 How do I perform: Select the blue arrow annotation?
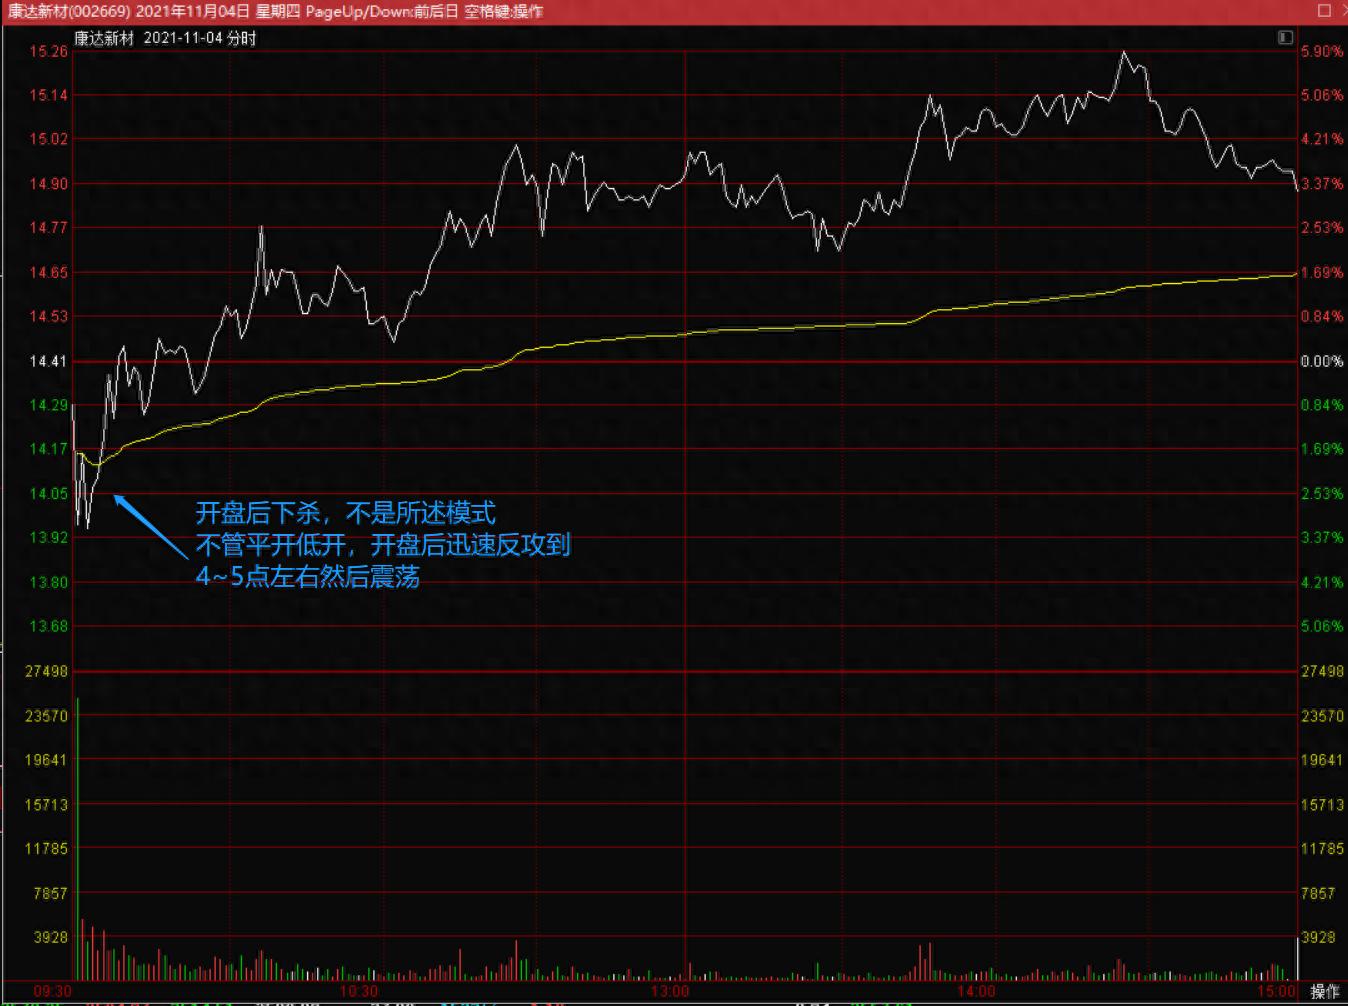pyautogui.click(x=150, y=526)
